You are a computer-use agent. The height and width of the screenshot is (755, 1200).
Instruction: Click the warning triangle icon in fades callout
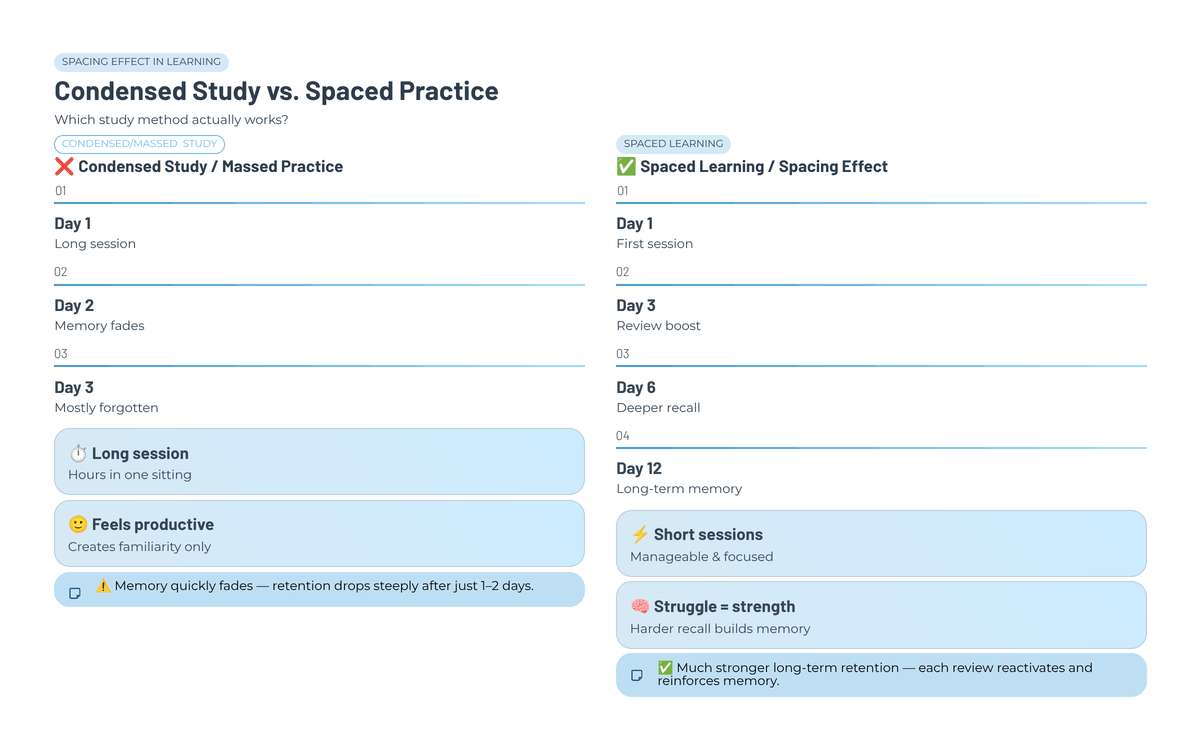103,586
